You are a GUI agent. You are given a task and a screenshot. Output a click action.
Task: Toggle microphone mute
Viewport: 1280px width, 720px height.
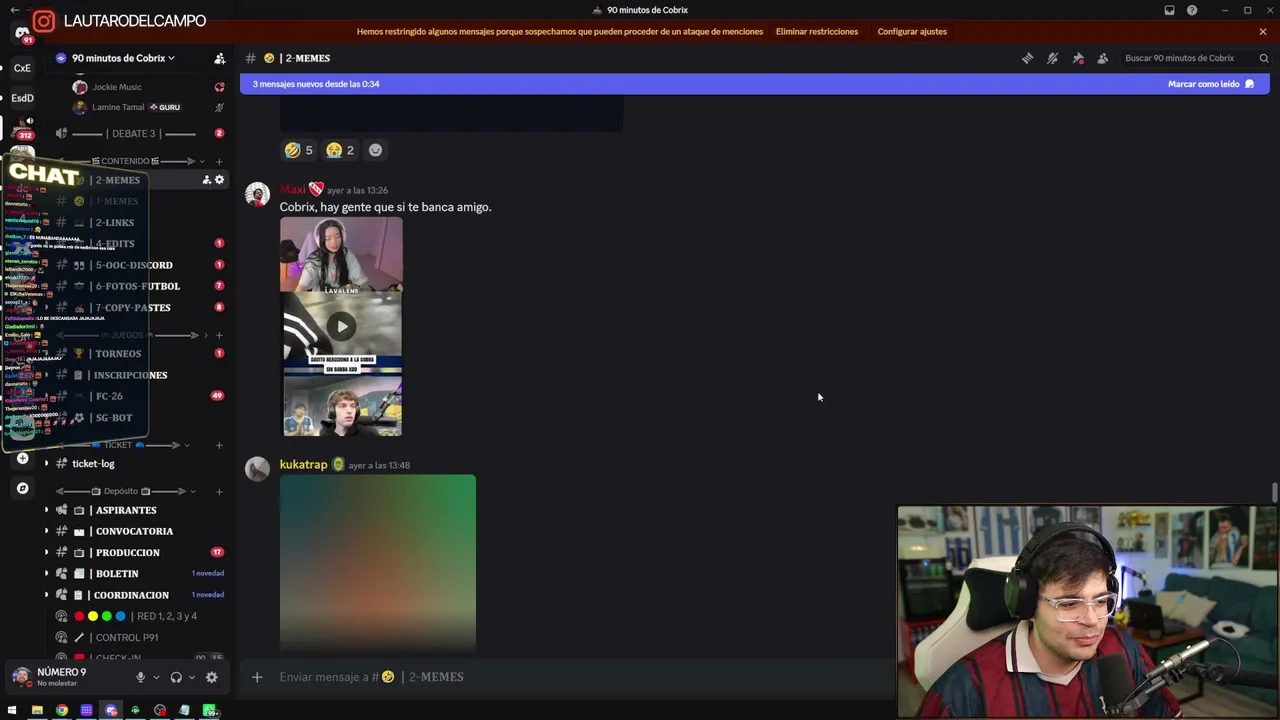140,677
